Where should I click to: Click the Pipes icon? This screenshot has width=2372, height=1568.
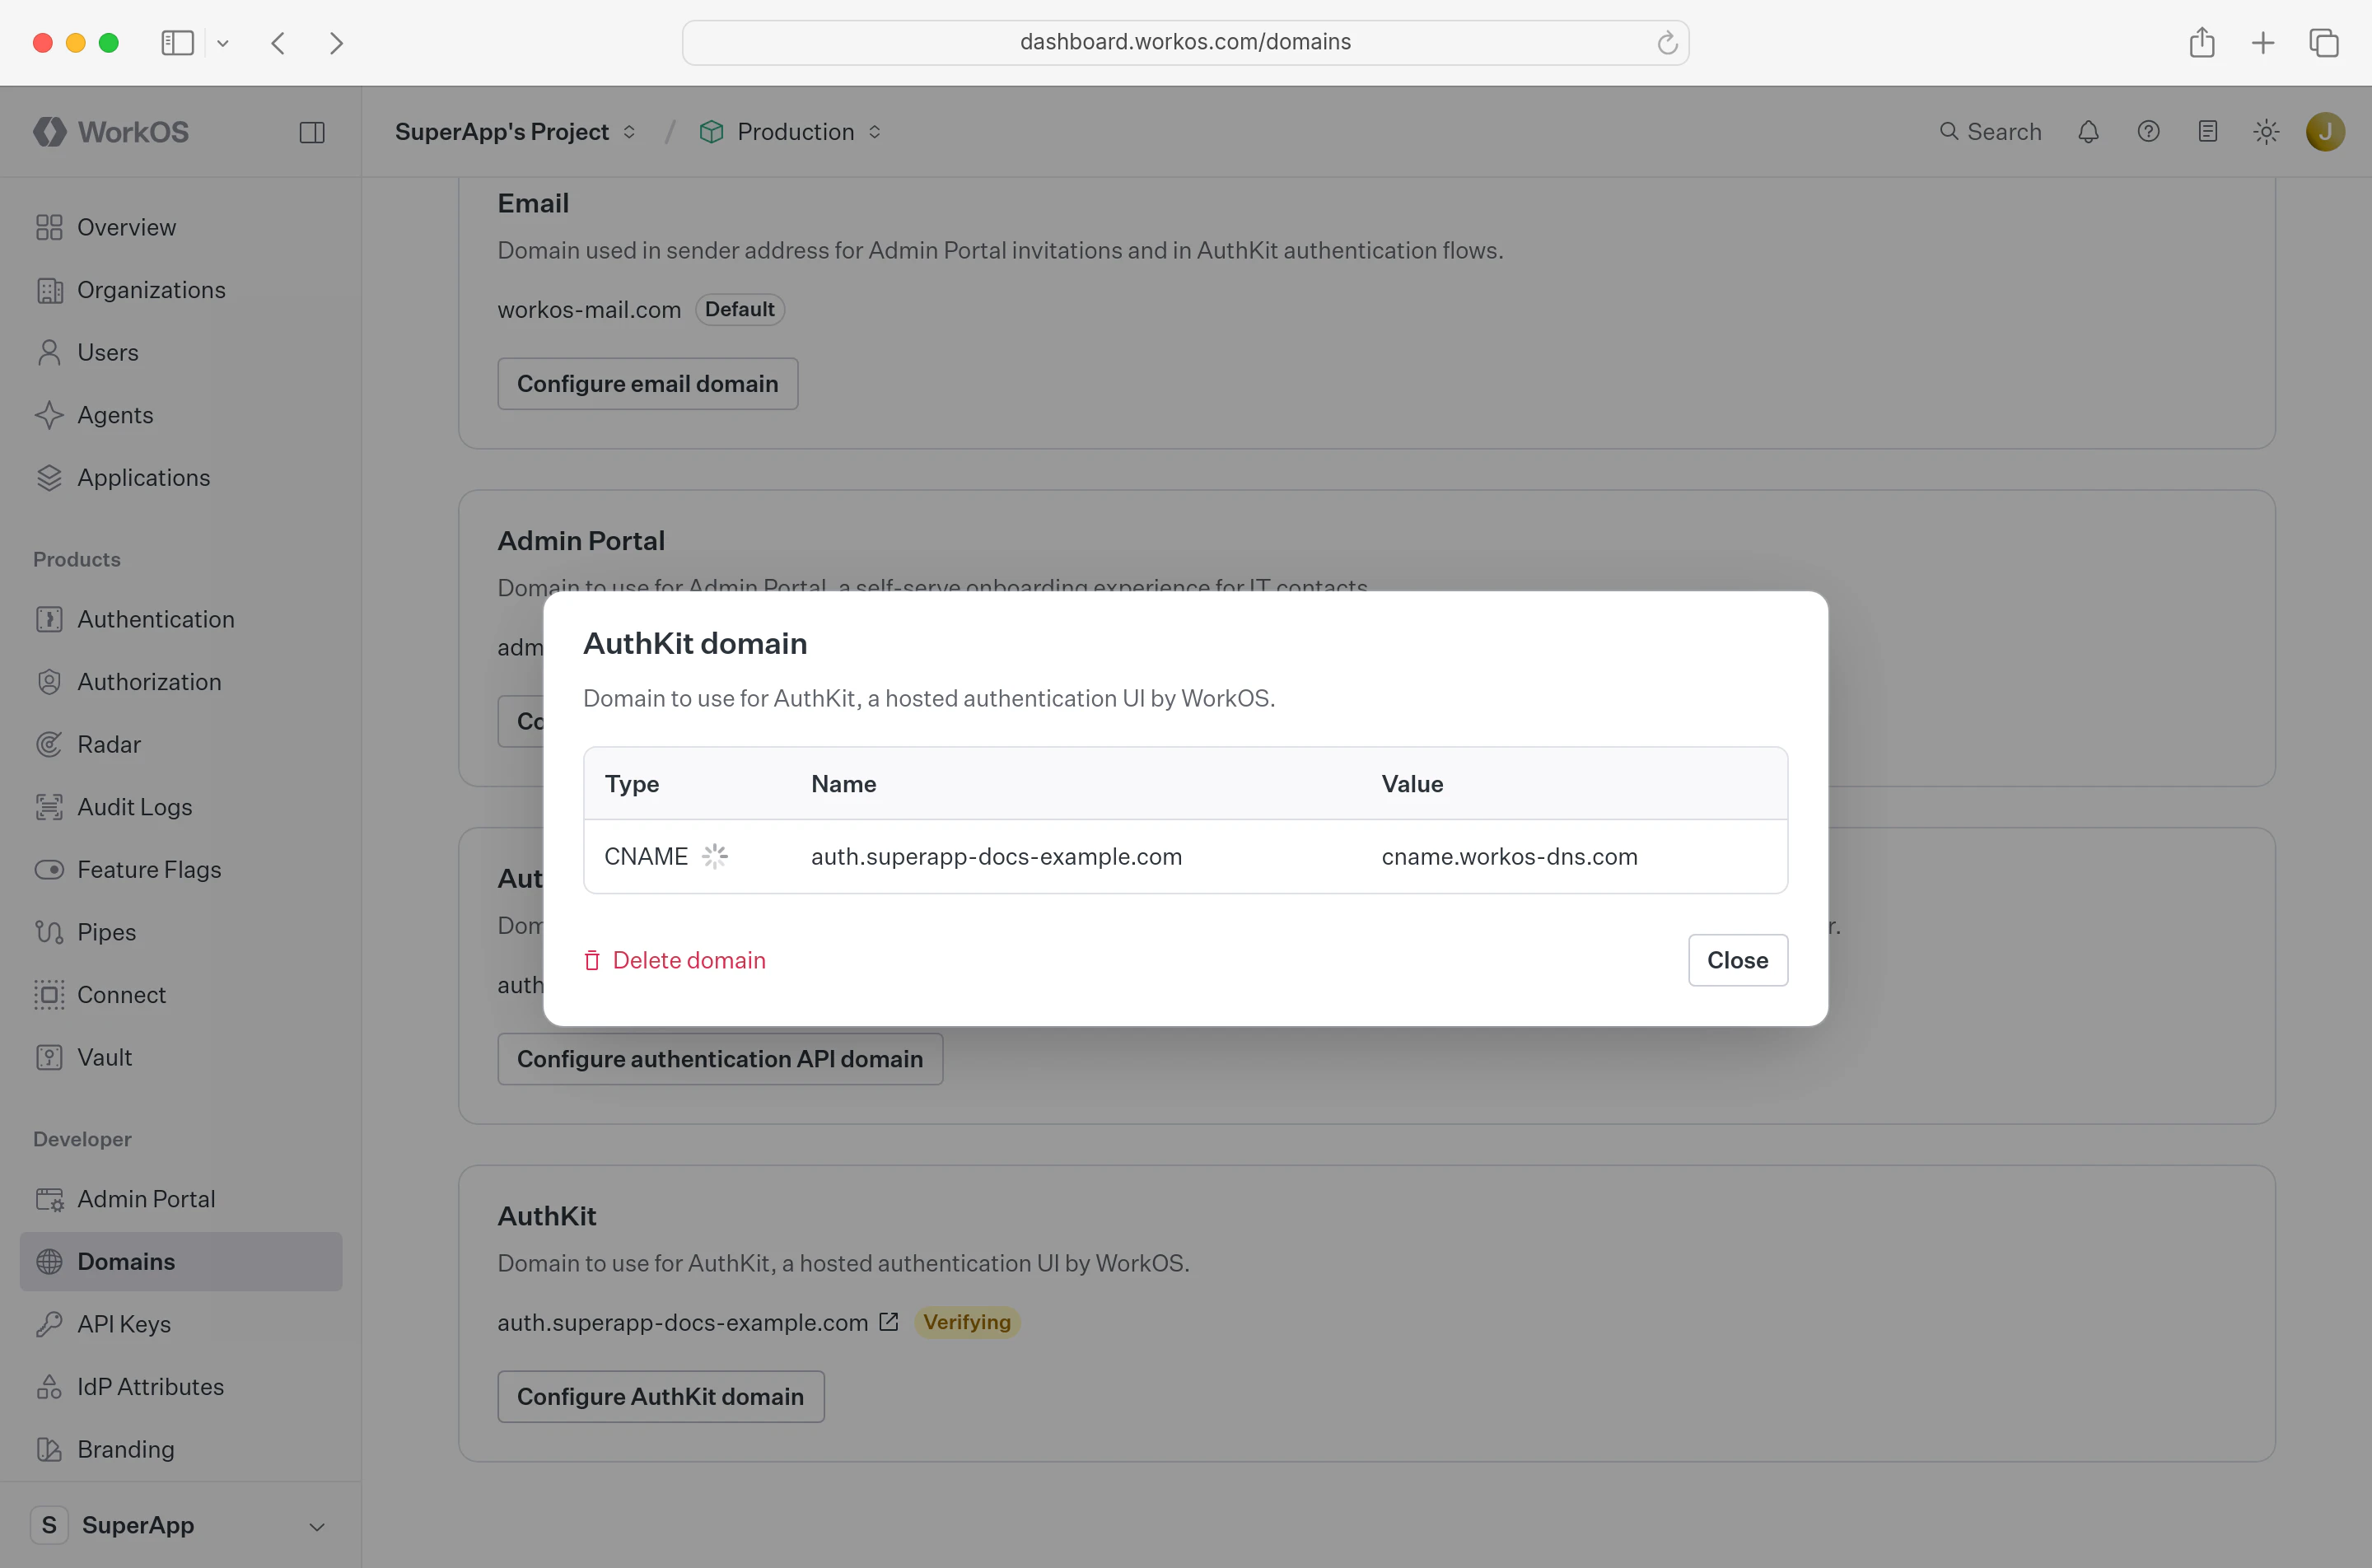pos(49,932)
